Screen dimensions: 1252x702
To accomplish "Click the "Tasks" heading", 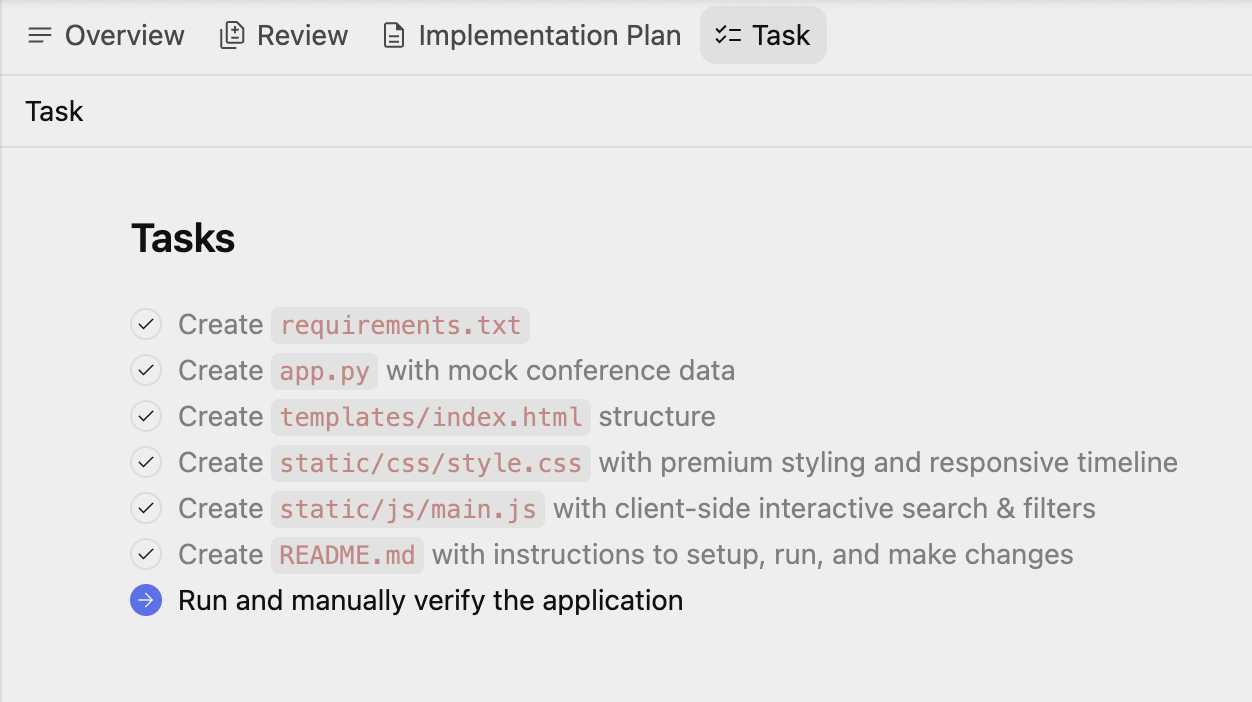I will (x=183, y=238).
